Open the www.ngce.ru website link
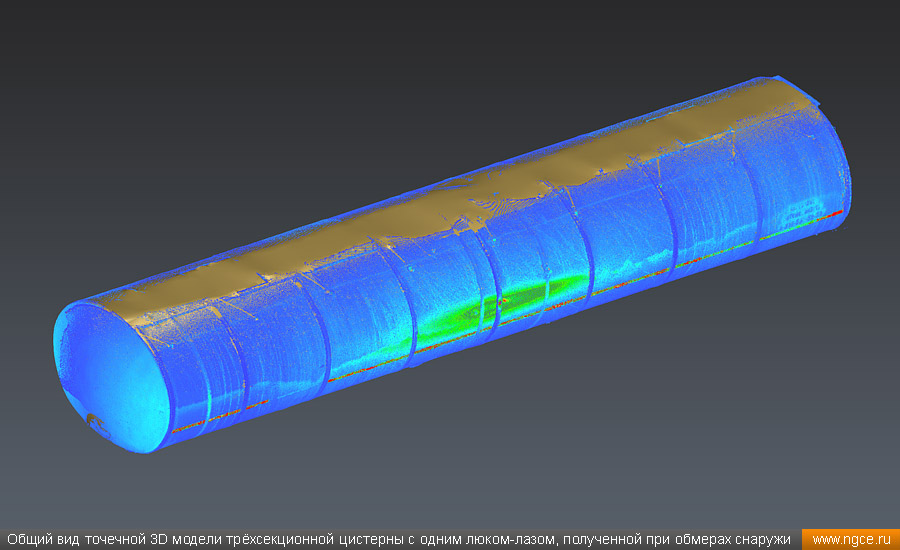Viewport: 900px width, 550px height. click(851, 540)
